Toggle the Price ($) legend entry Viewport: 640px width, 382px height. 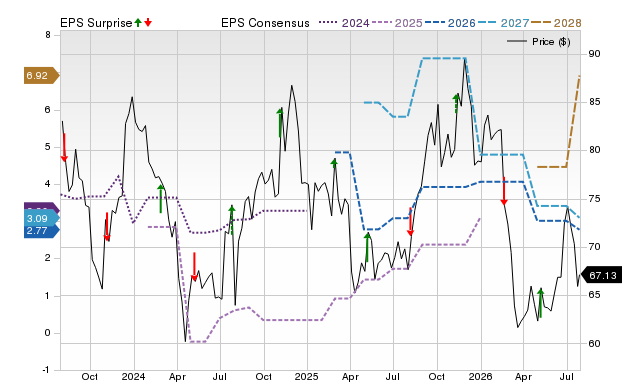pos(539,42)
